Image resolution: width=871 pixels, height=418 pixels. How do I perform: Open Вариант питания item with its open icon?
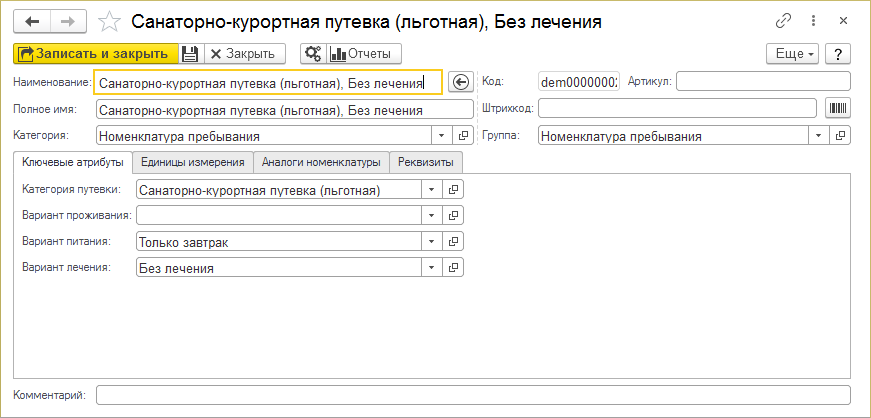tap(453, 241)
